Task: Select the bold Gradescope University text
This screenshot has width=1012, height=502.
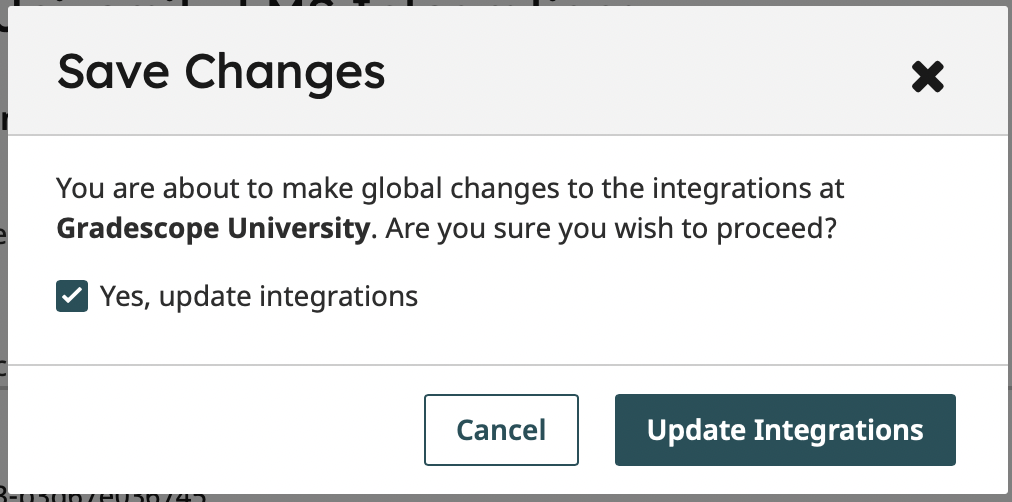Action: tap(214, 228)
